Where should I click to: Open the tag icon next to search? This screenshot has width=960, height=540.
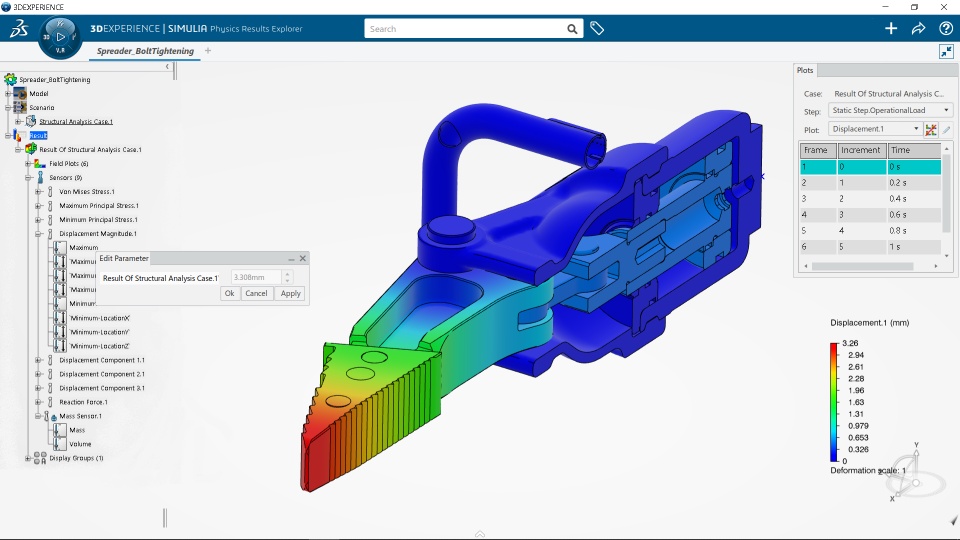597,28
